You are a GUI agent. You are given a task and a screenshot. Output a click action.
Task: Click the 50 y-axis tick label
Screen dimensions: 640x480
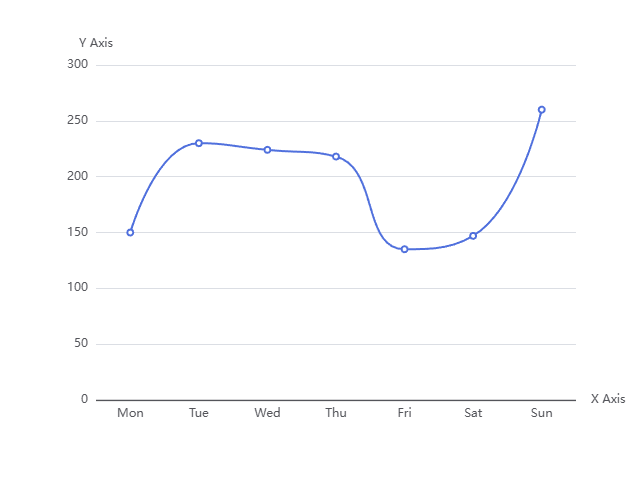[81, 344]
